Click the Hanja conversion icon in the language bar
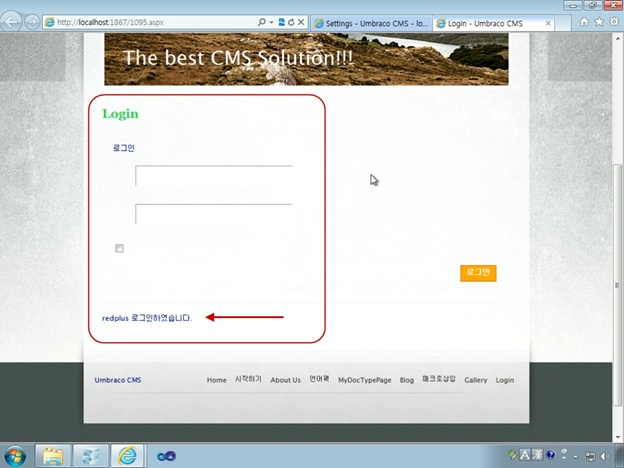 click(x=537, y=454)
